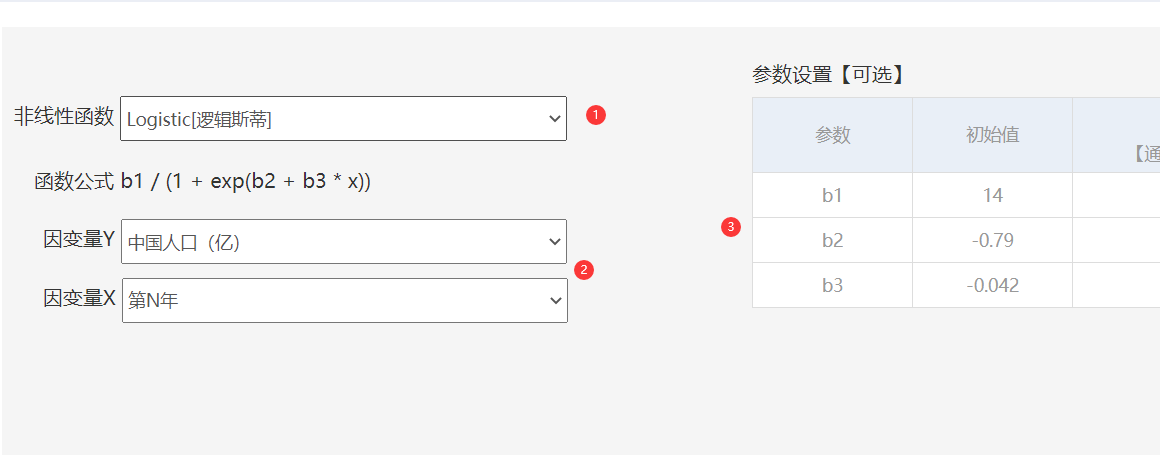Open the 因变量X dropdown showing 第N年
This screenshot has width=1160, height=455.
tap(344, 300)
